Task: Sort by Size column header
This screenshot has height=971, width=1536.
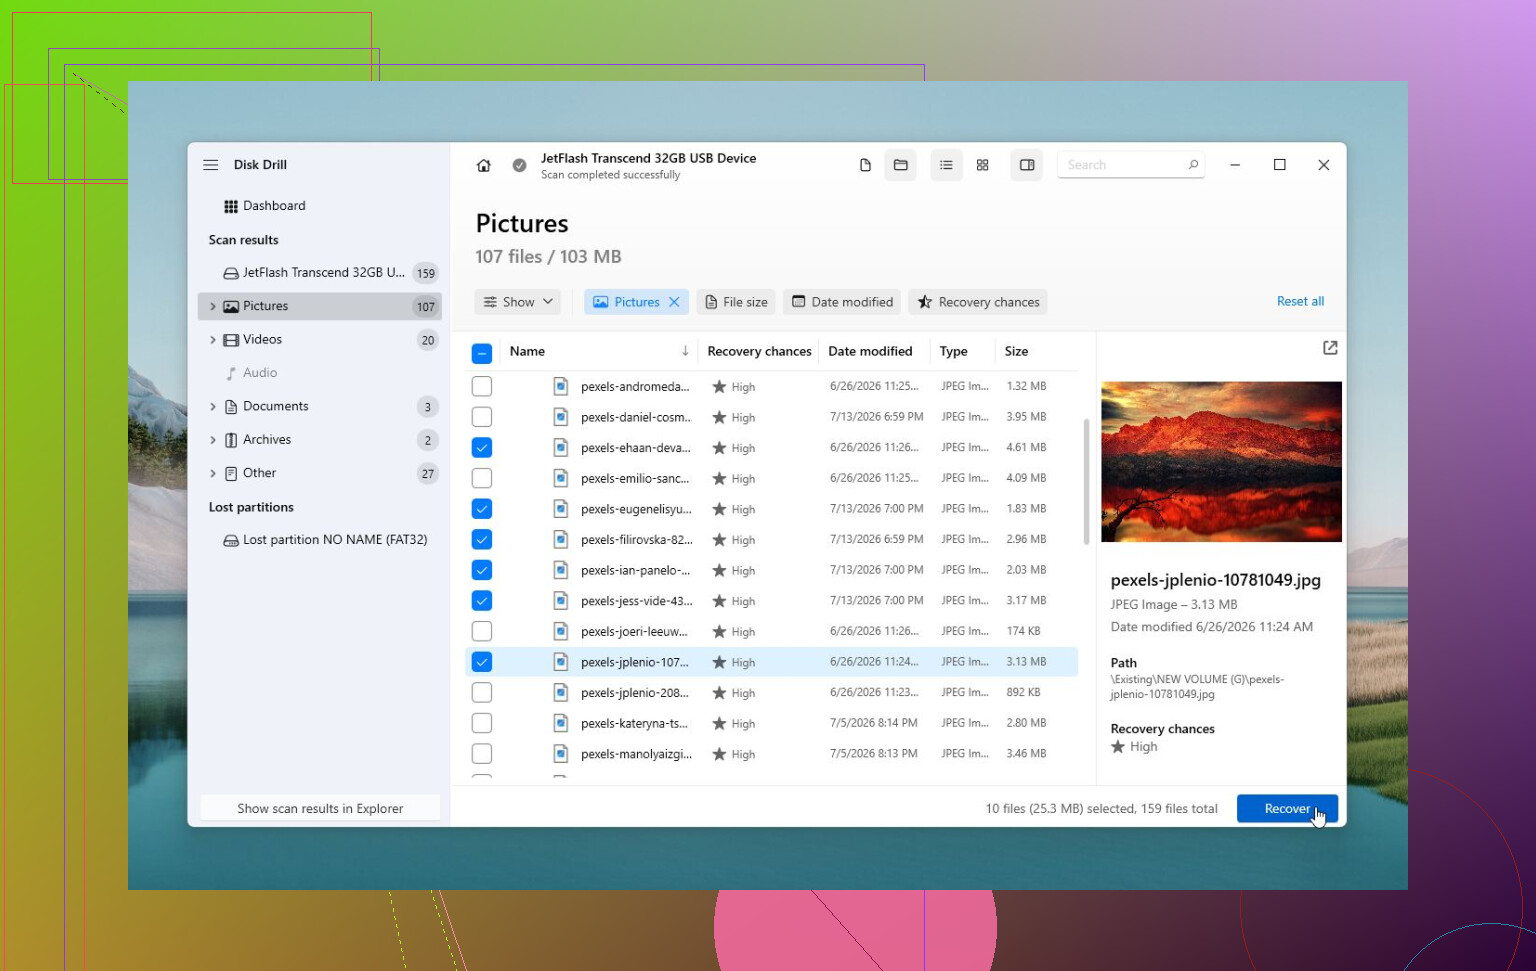Action: pyautogui.click(x=1016, y=351)
